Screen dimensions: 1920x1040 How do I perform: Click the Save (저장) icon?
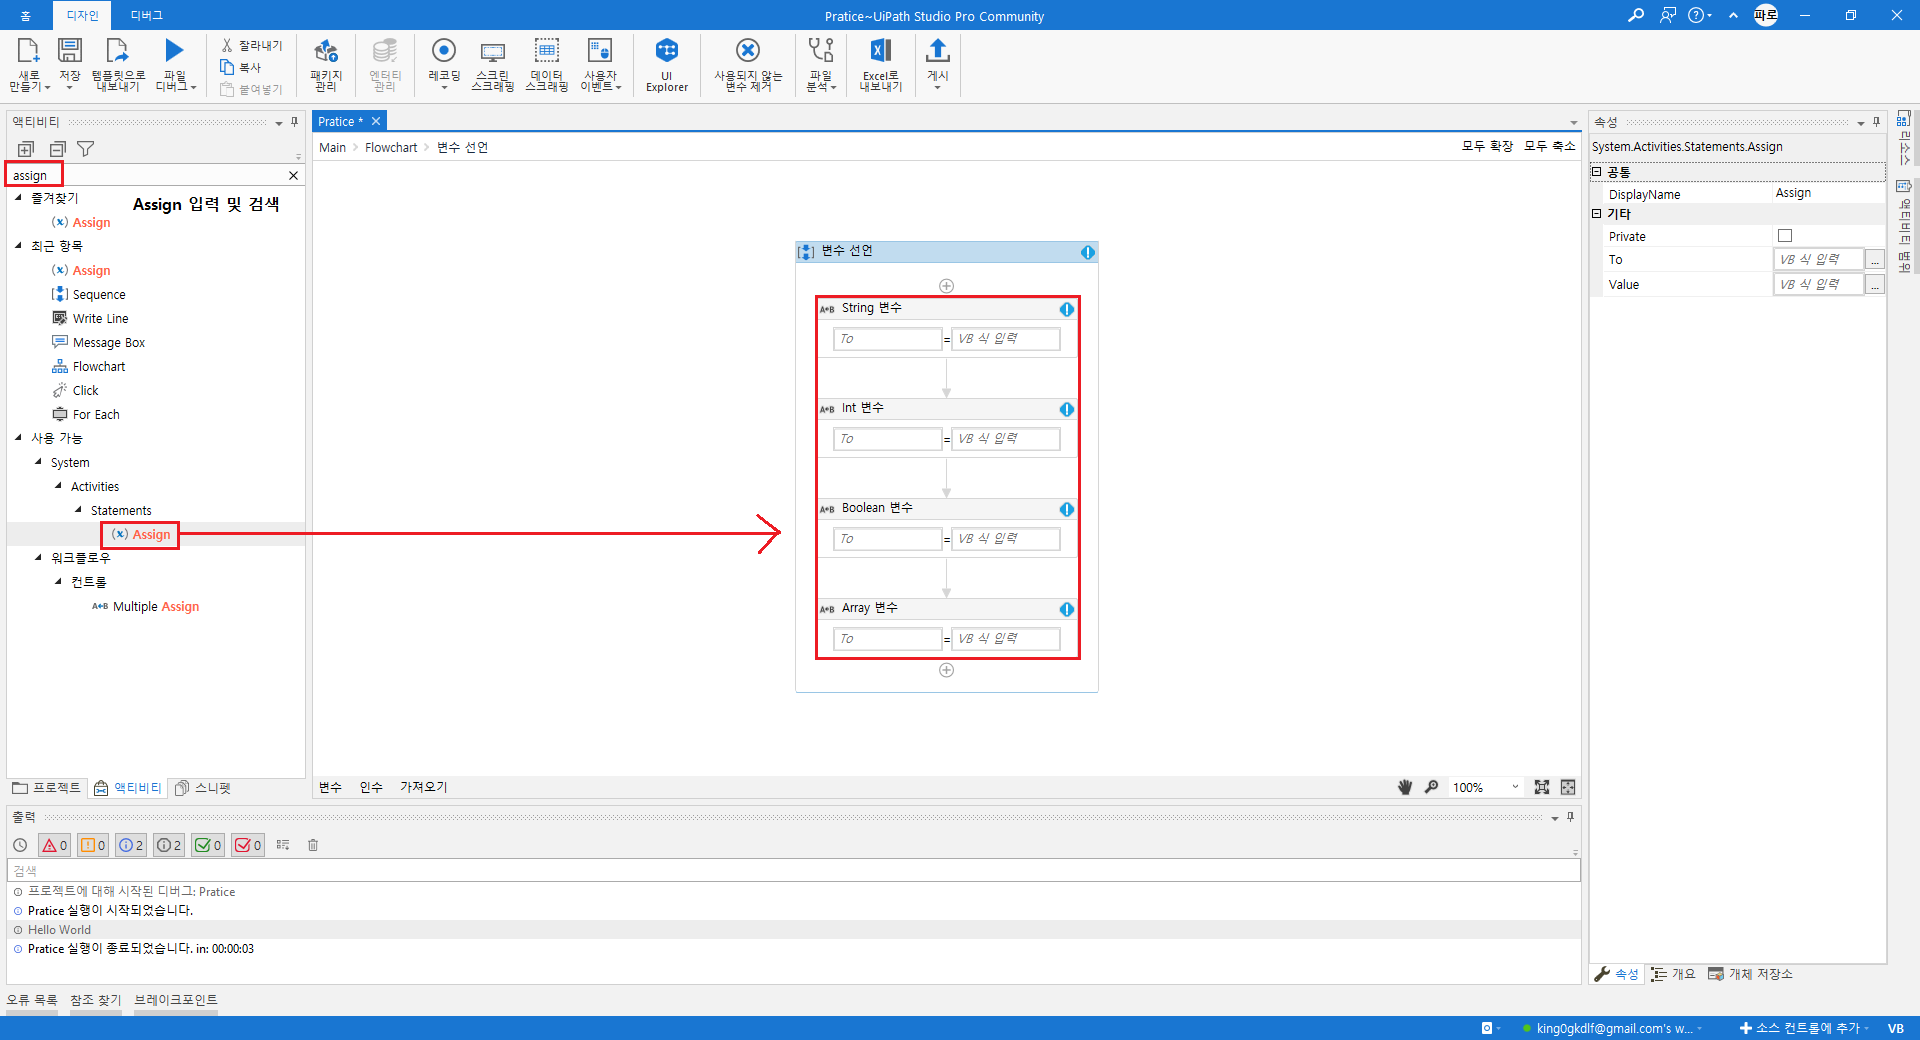(x=70, y=51)
